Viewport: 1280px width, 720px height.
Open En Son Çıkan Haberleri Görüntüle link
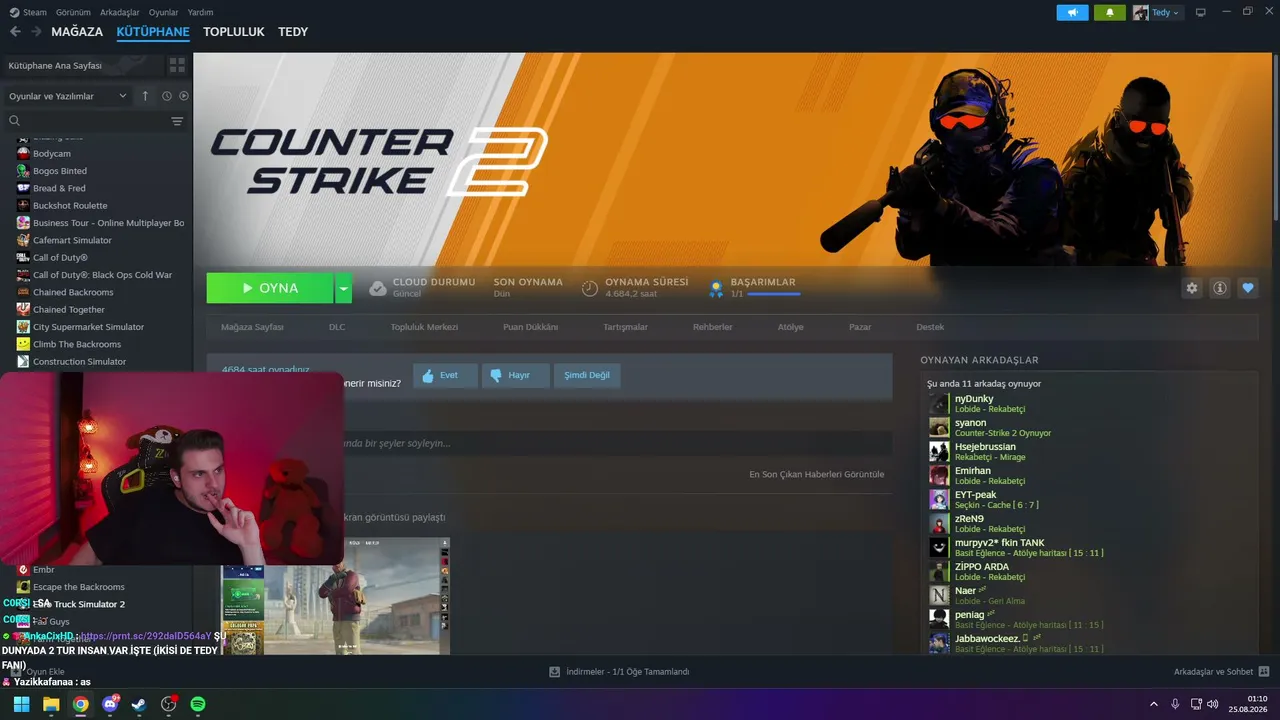point(816,474)
